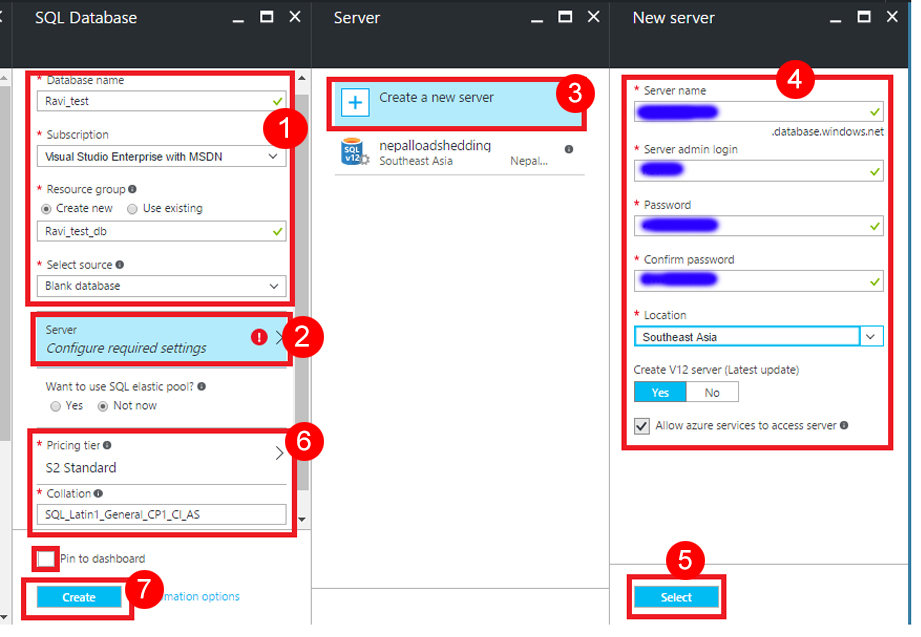Click the Select button in New server
This screenshot has width=921, height=637.
(676, 598)
